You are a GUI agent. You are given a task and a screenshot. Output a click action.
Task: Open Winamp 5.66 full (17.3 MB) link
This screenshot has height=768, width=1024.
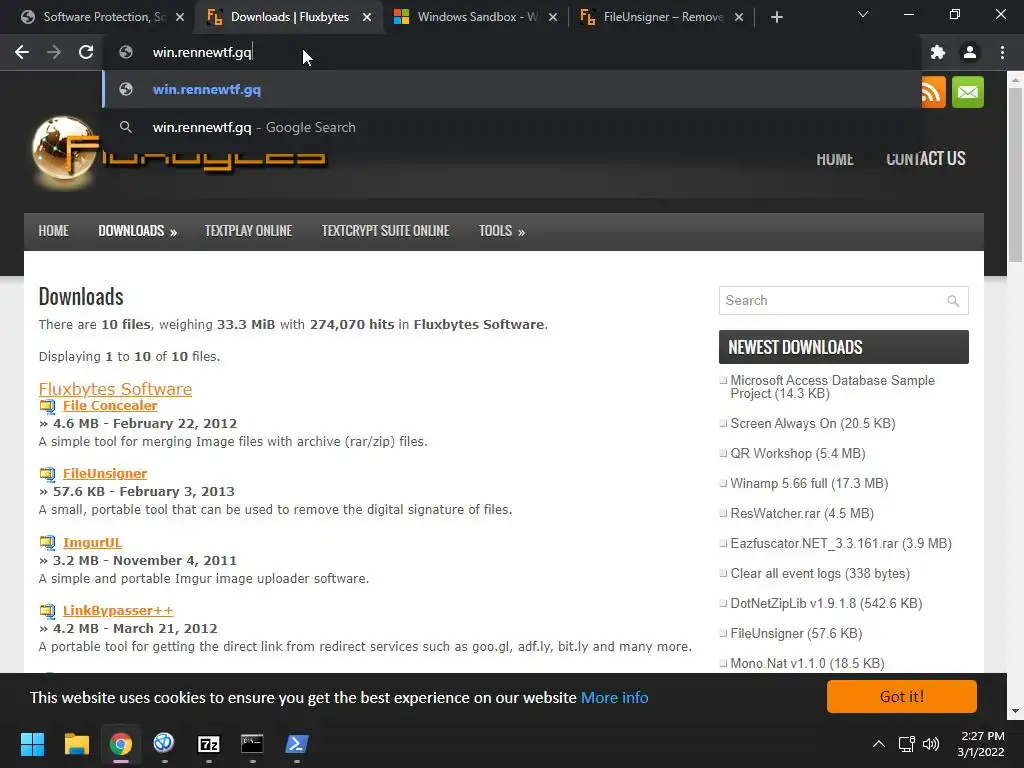[809, 483]
